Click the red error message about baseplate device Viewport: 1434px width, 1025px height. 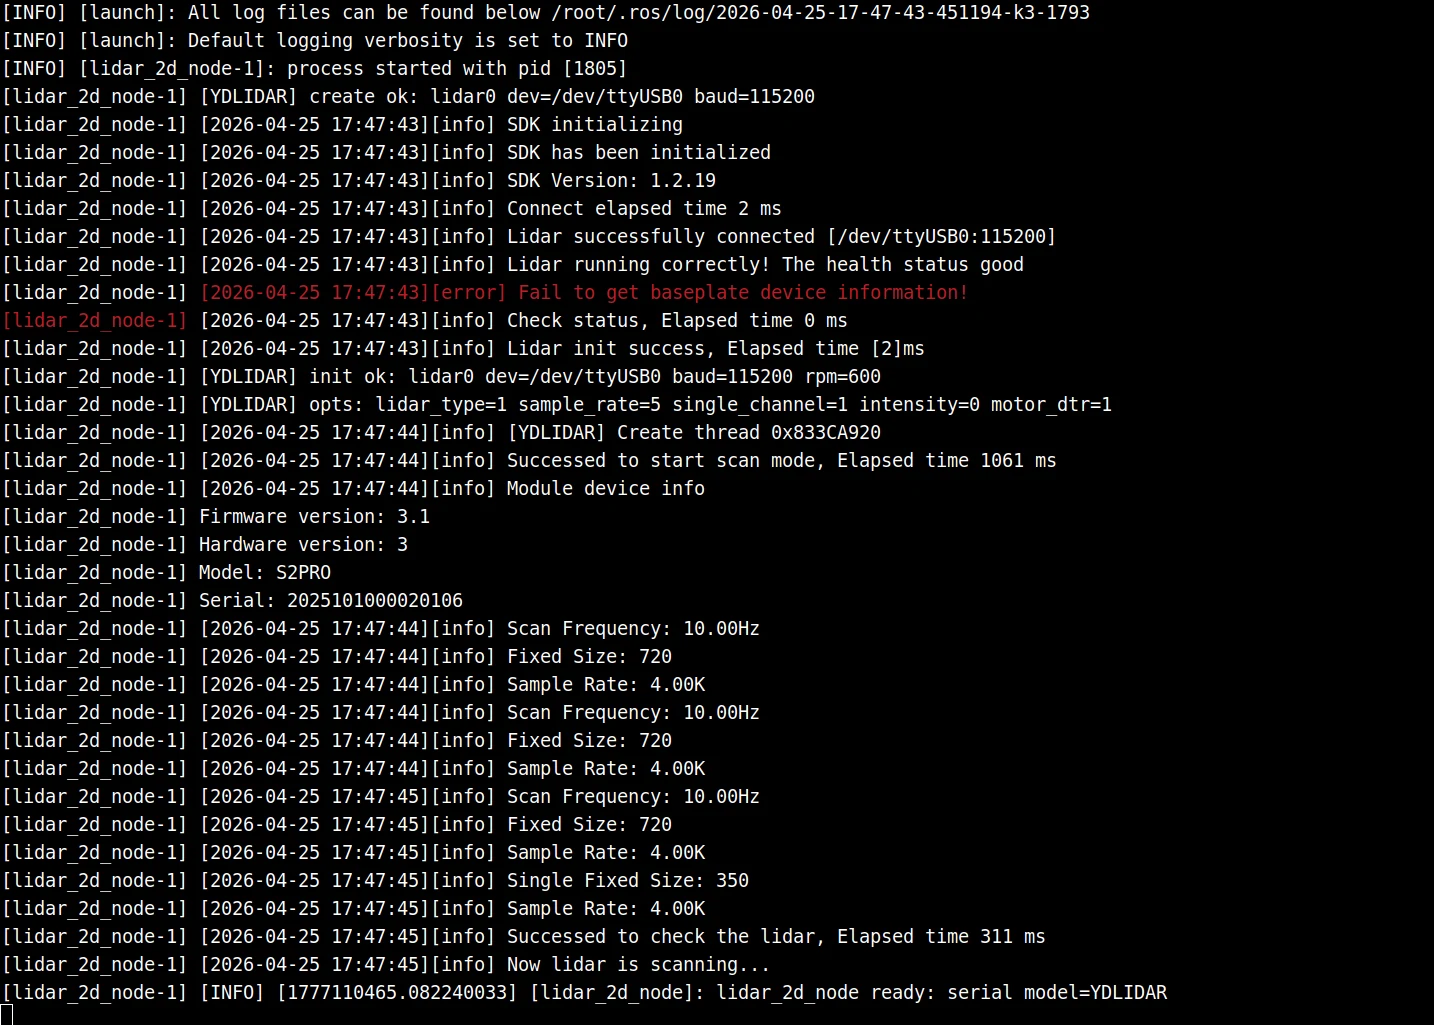click(x=584, y=293)
